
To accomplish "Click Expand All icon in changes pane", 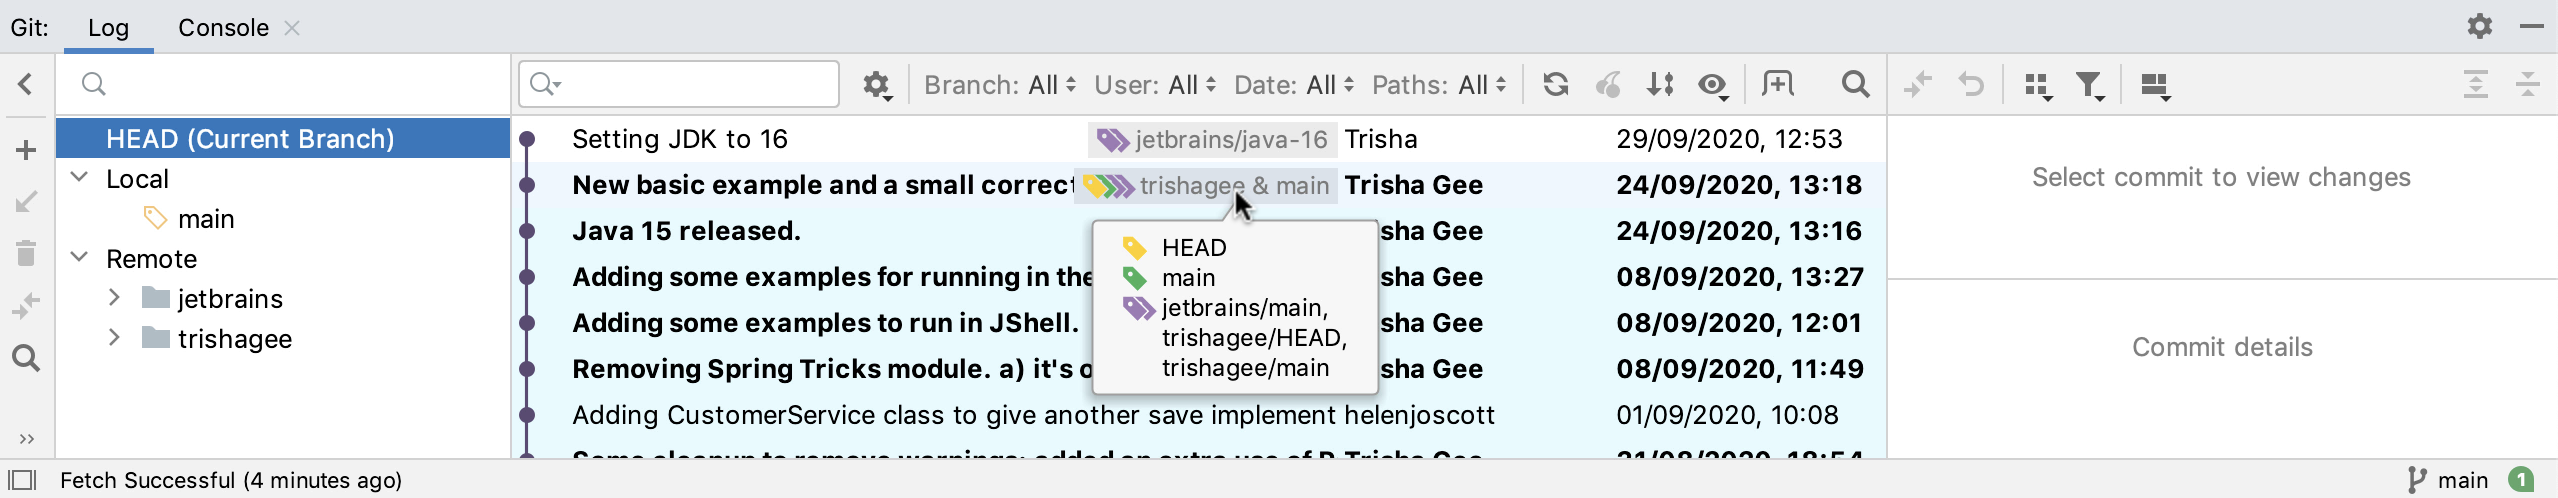I will point(2475,85).
